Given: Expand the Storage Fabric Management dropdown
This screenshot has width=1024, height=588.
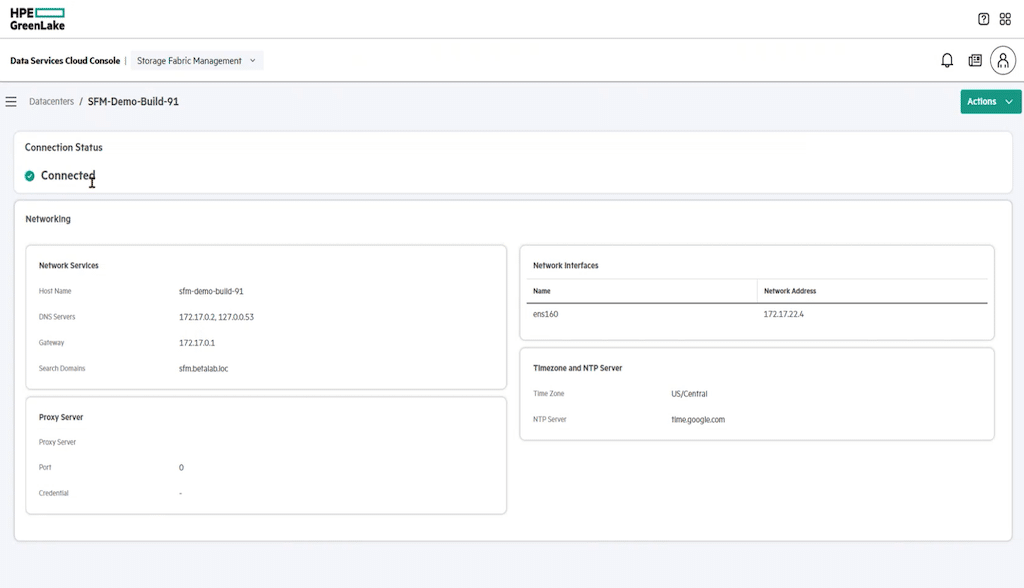Looking at the screenshot, I should 197,61.
